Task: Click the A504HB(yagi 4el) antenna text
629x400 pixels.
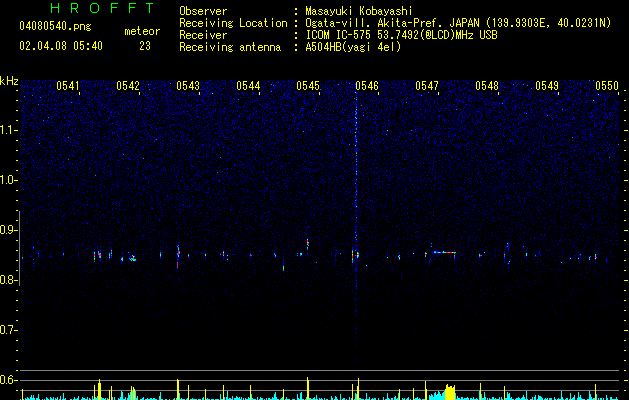Action: 353,47
